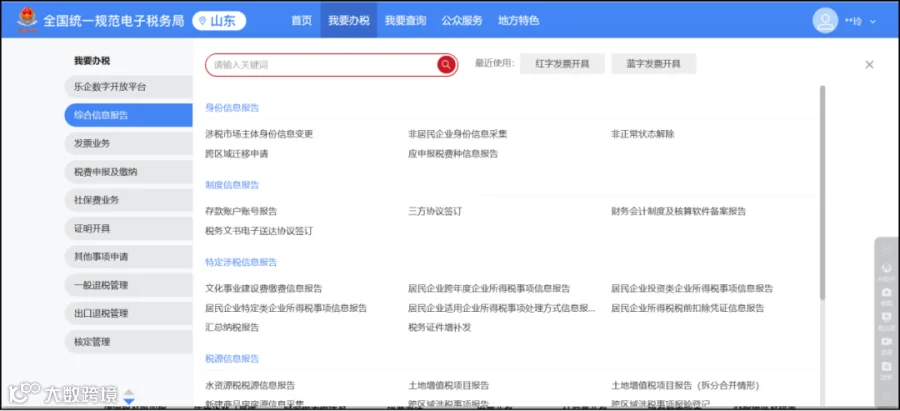Click the user avatar icon
The height and width of the screenshot is (411, 900).
point(825,21)
